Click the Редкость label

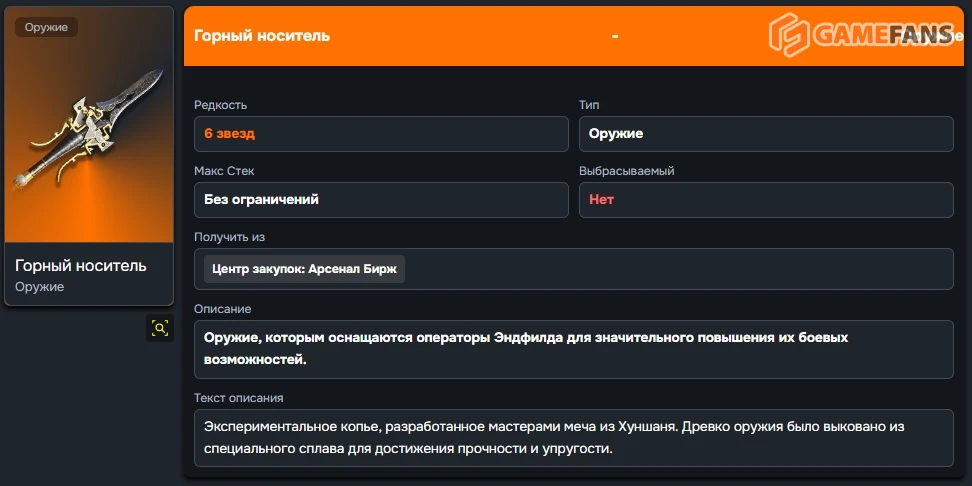pyautogui.click(x=220, y=105)
